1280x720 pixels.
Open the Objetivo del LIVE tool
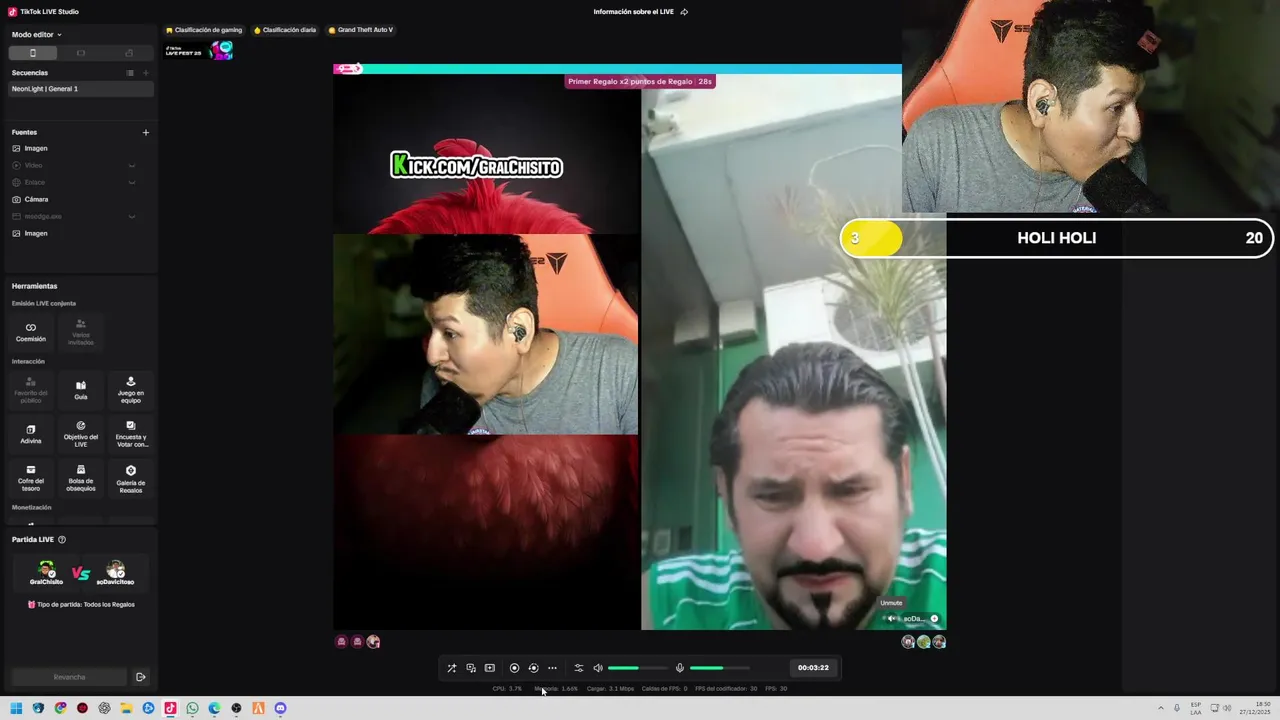81,433
